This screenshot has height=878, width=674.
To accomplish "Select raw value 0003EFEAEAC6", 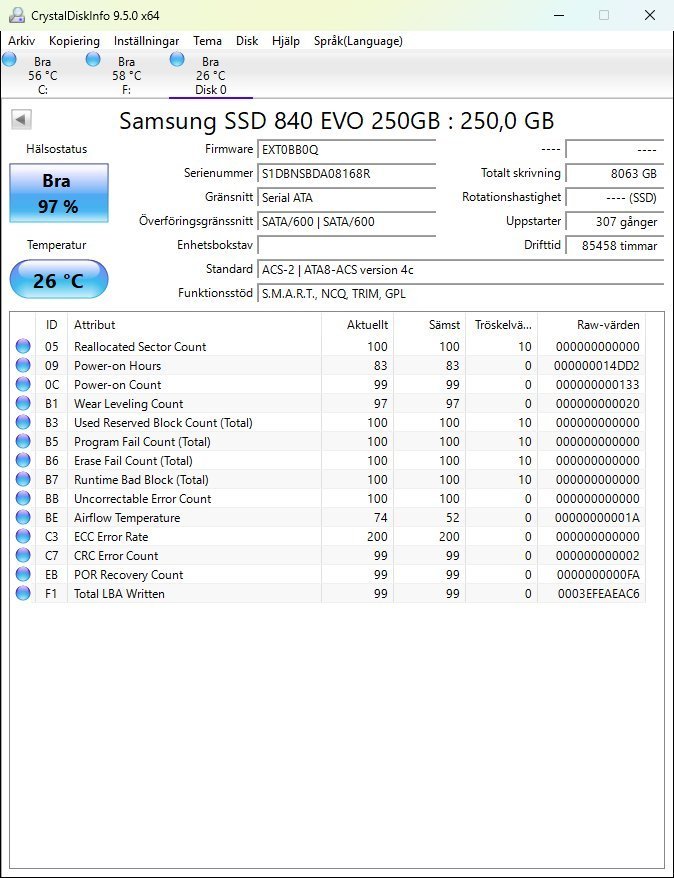I will point(598,594).
